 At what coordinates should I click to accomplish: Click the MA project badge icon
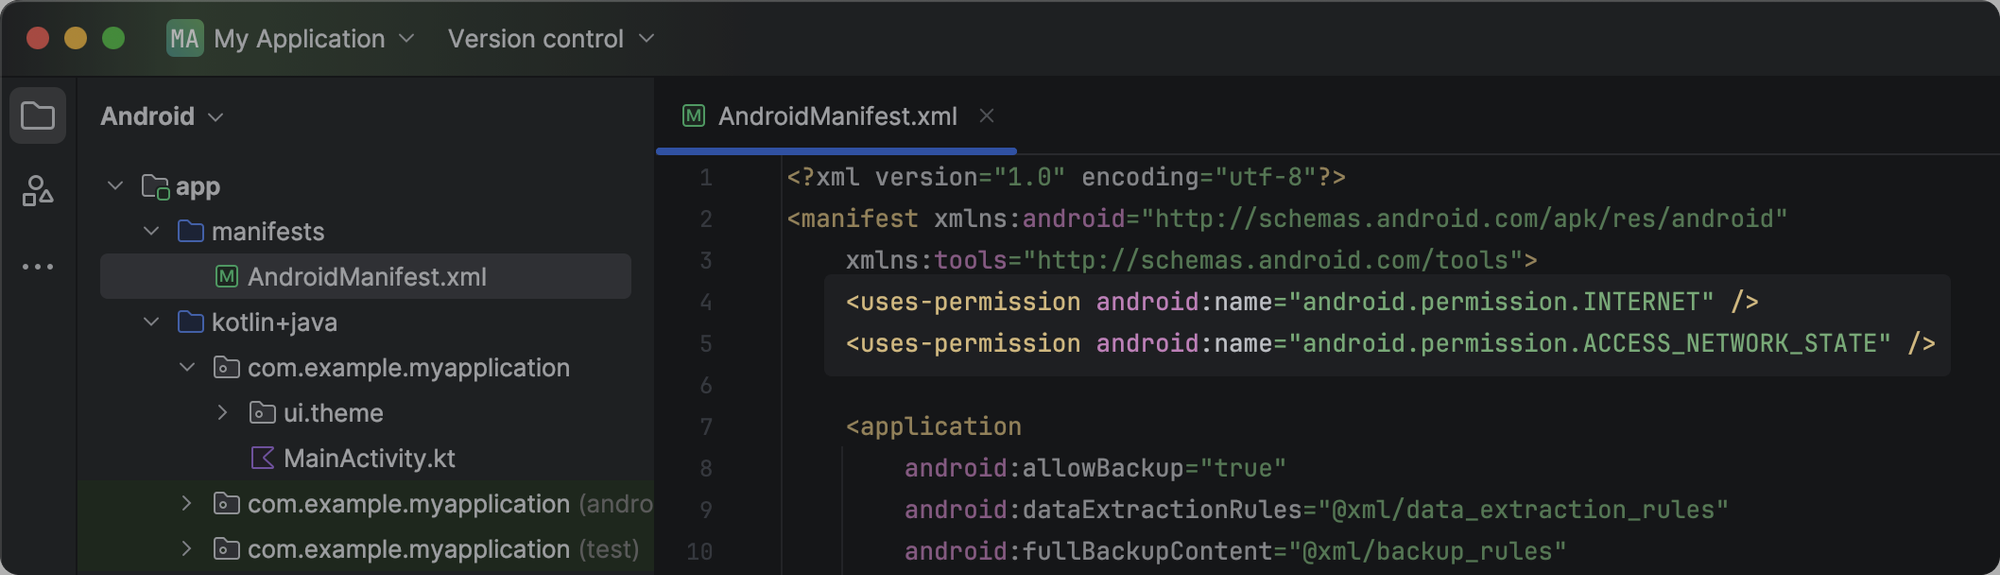[x=185, y=39]
